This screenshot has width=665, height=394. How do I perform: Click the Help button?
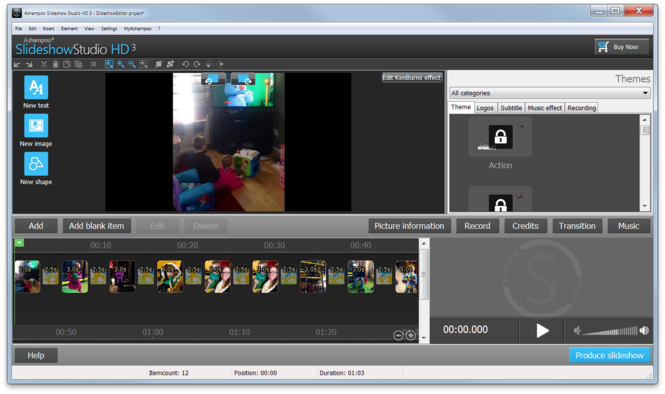(36, 355)
